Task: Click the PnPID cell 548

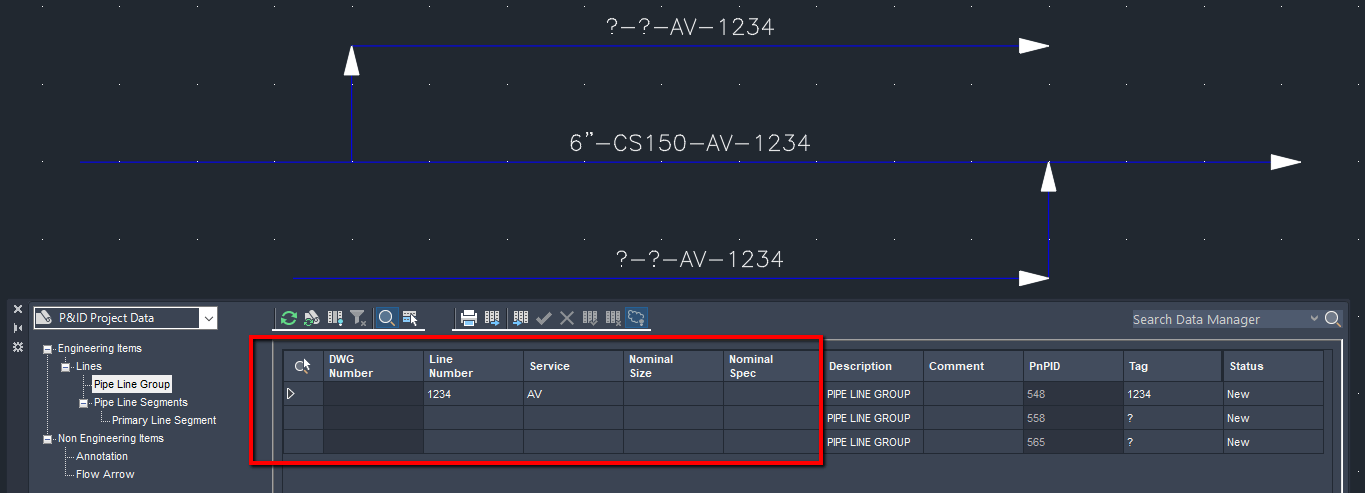Action: coord(1073,394)
